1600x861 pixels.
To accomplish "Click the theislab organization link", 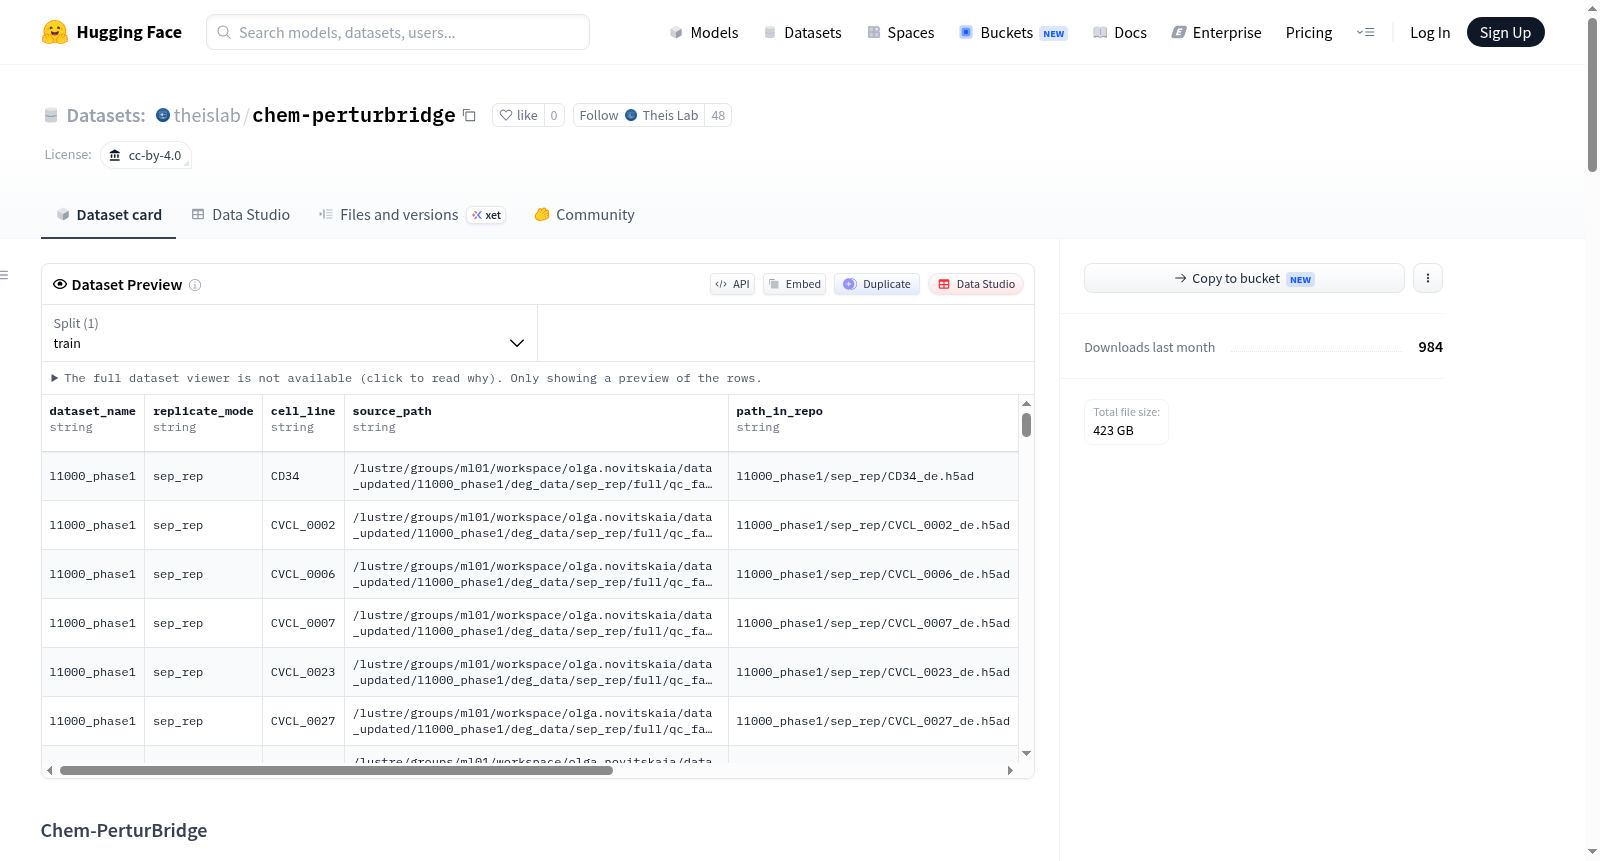I will point(207,115).
